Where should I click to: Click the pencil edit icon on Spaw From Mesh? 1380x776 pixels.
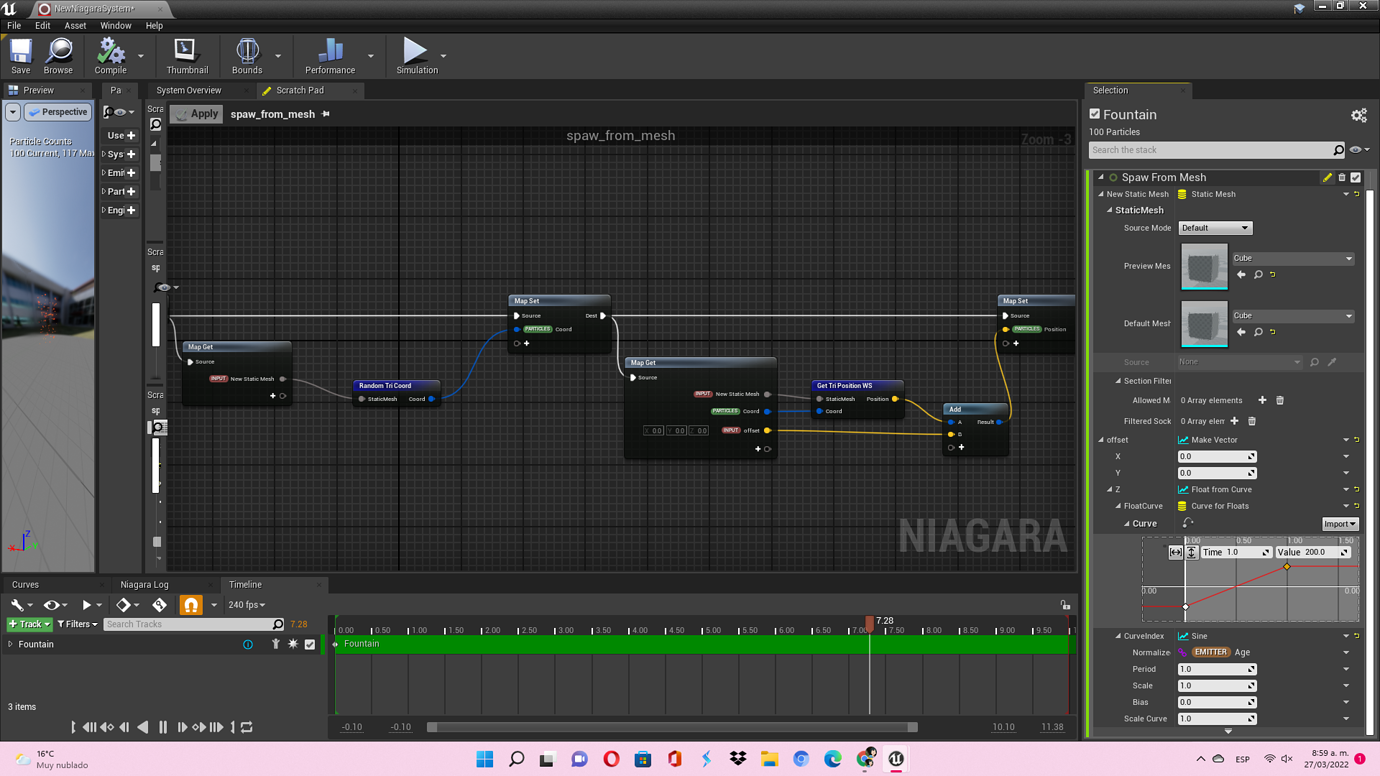(x=1328, y=177)
